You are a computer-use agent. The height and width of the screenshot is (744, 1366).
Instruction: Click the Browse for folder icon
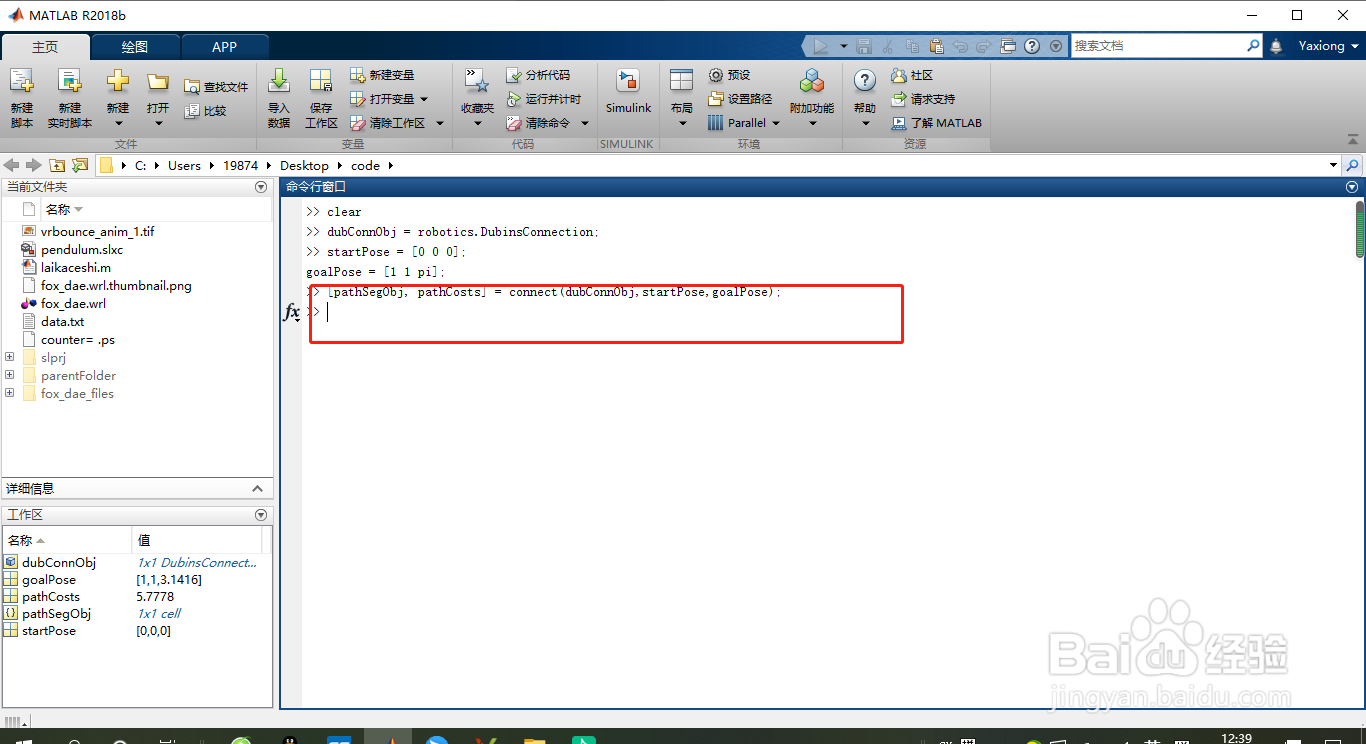(x=79, y=165)
